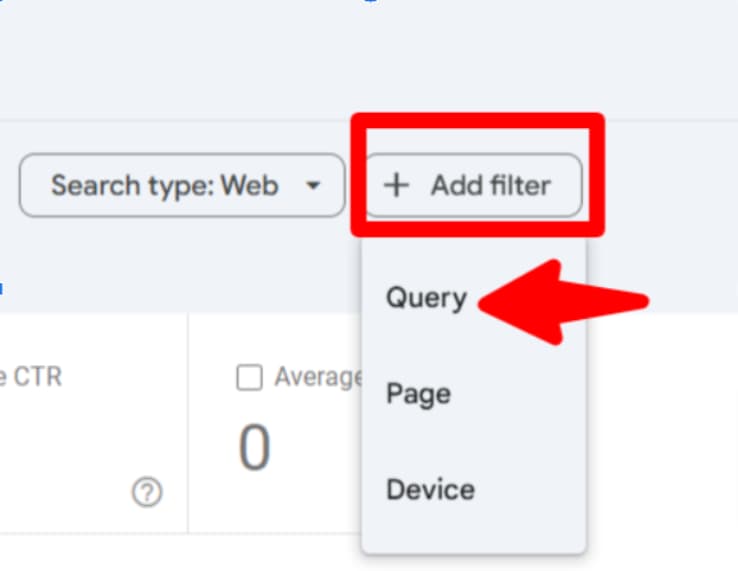Click the question mark help icon
The width and height of the screenshot is (738, 571).
pos(147,492)
